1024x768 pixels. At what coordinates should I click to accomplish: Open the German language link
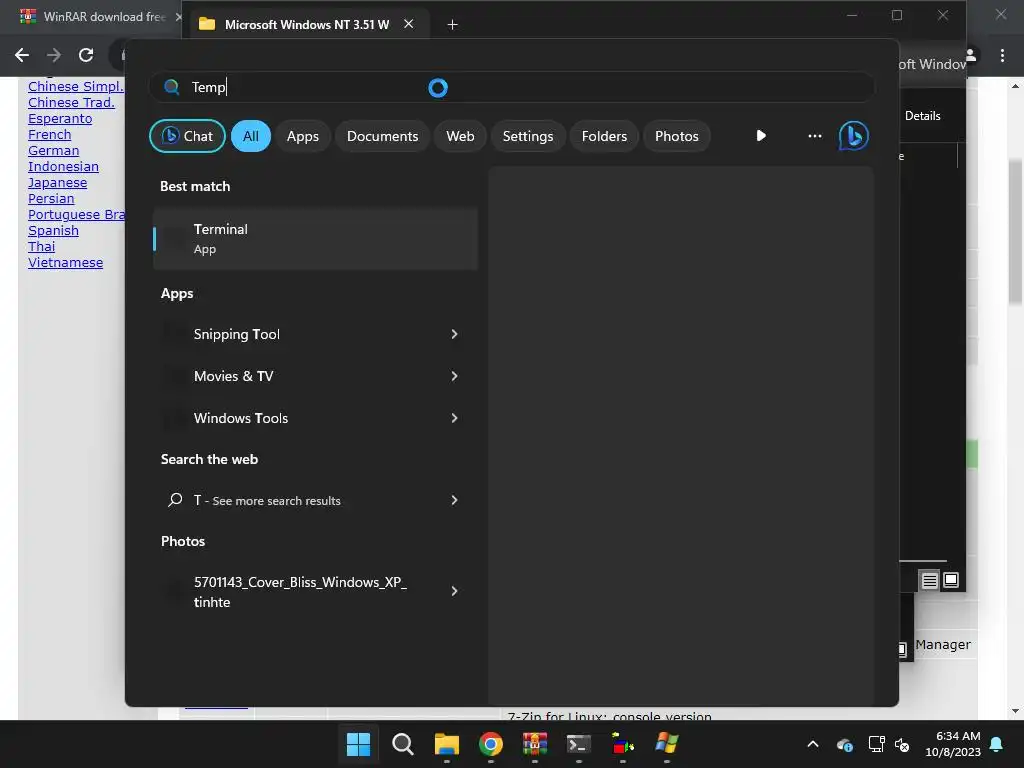point(54,150)
